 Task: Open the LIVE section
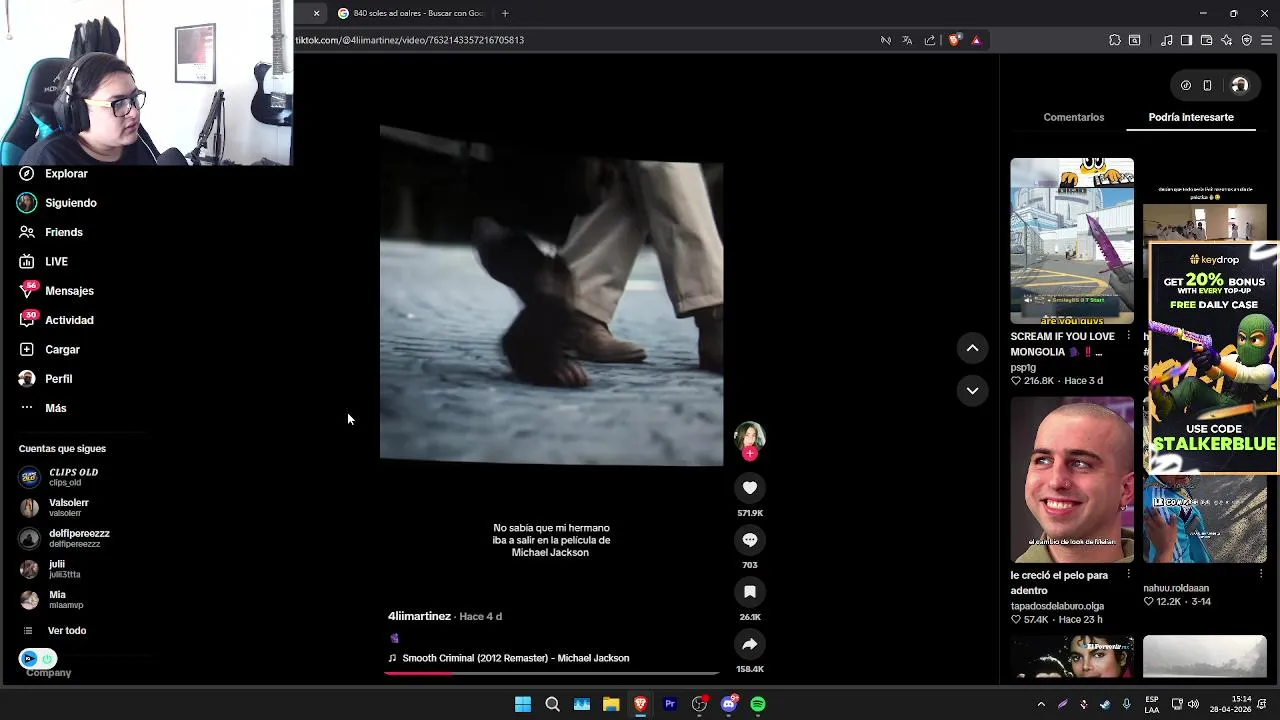point(44,261)
